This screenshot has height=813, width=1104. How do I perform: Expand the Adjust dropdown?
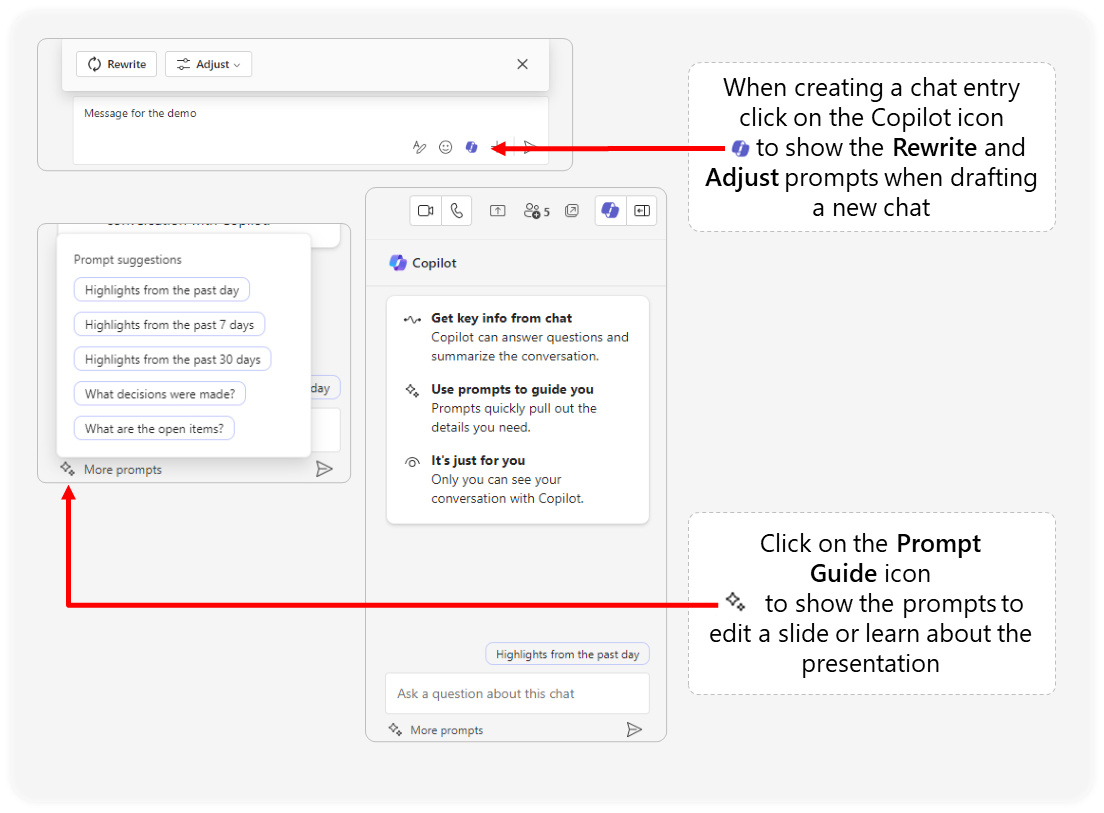click(x=208, y=64)
